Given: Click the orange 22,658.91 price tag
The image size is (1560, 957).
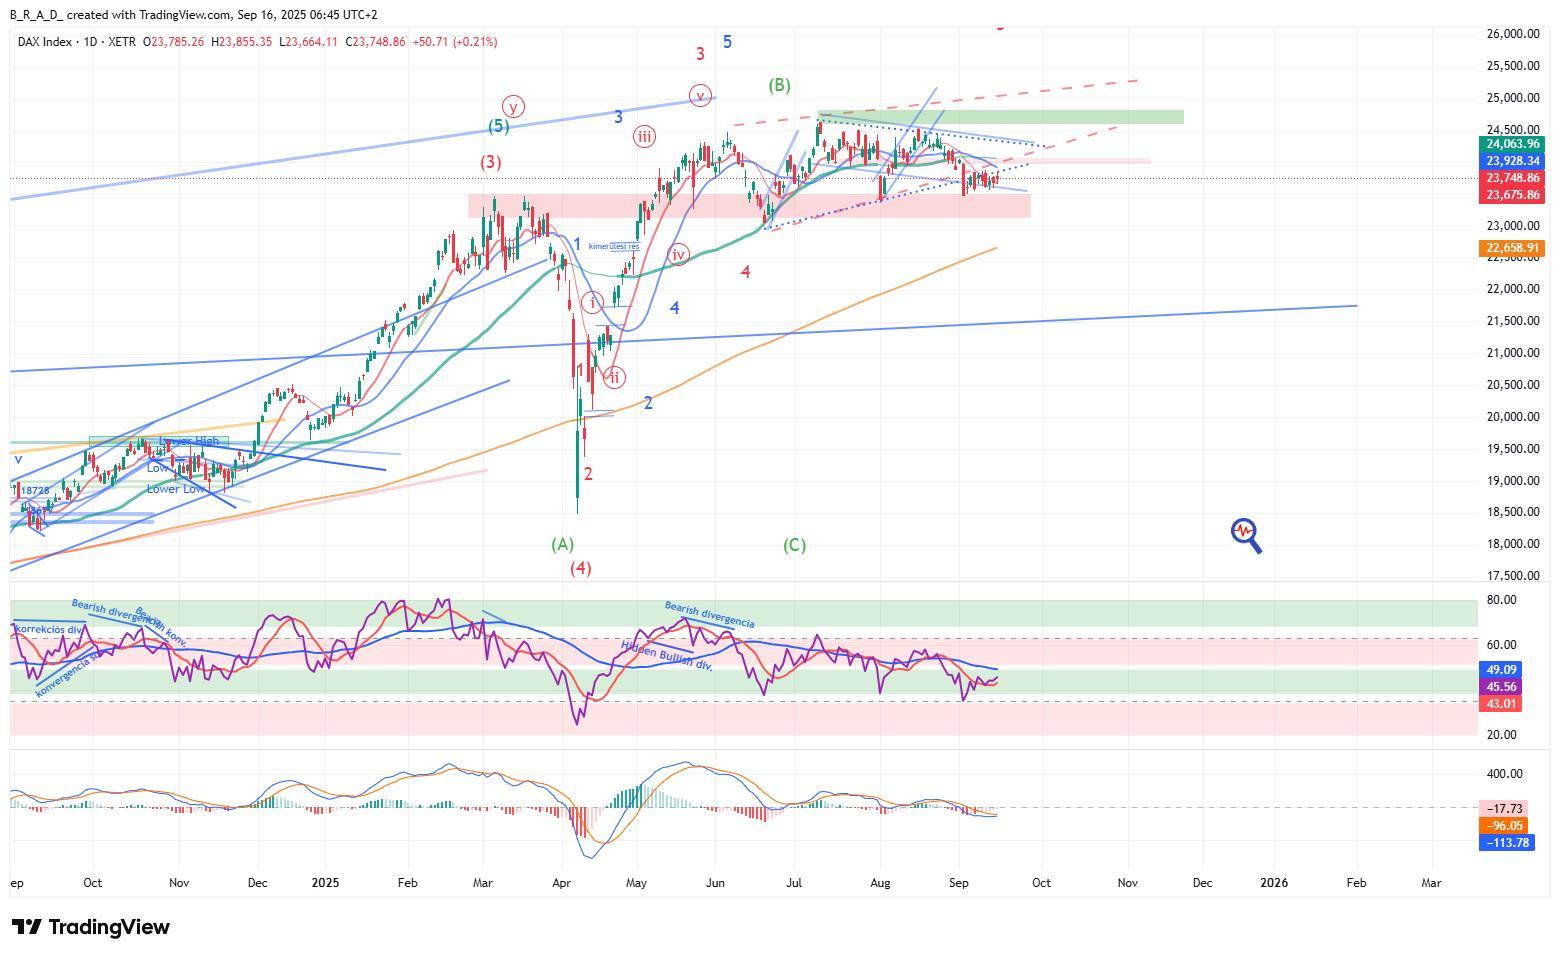Looking at the screenshot, I should (x=1512, y=248).
